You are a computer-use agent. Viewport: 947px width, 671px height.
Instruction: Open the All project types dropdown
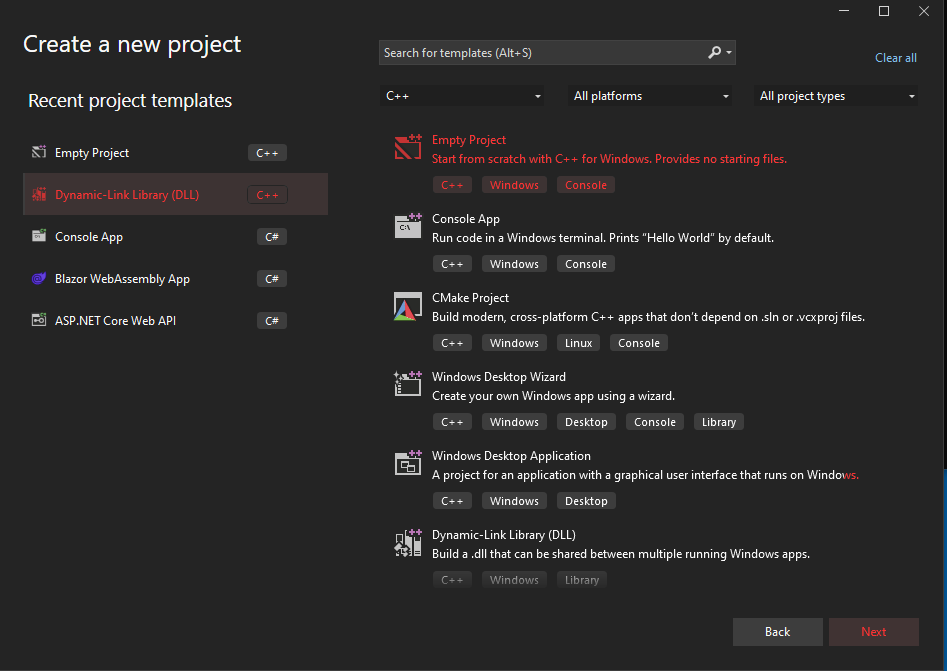tap(835, 96)
